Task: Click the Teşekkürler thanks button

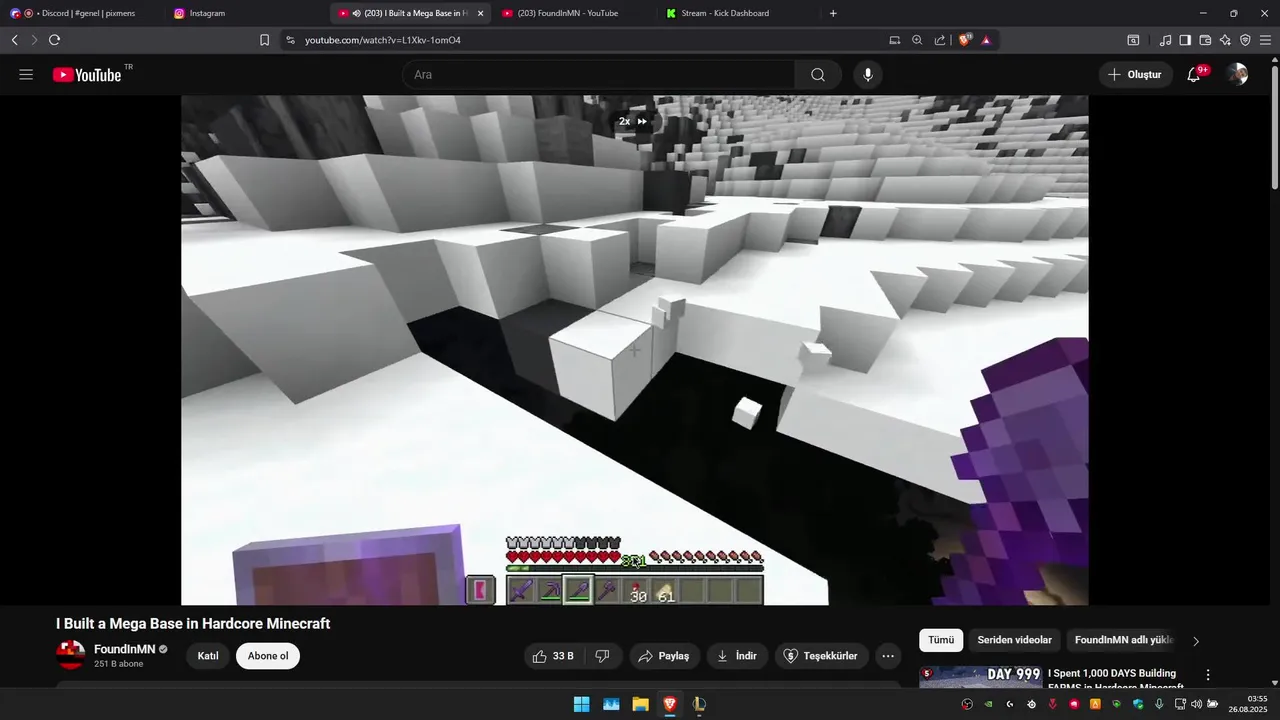Action: point(821,656)
